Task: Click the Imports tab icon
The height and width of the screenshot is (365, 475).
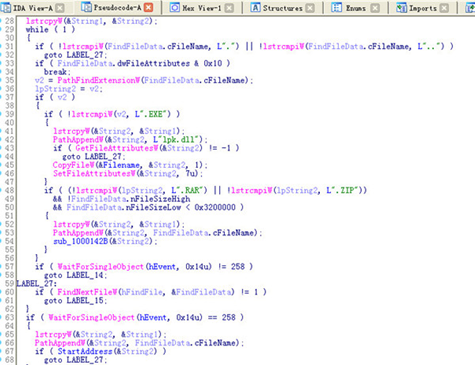Action: pyautogui.click(x=401, y=7)
